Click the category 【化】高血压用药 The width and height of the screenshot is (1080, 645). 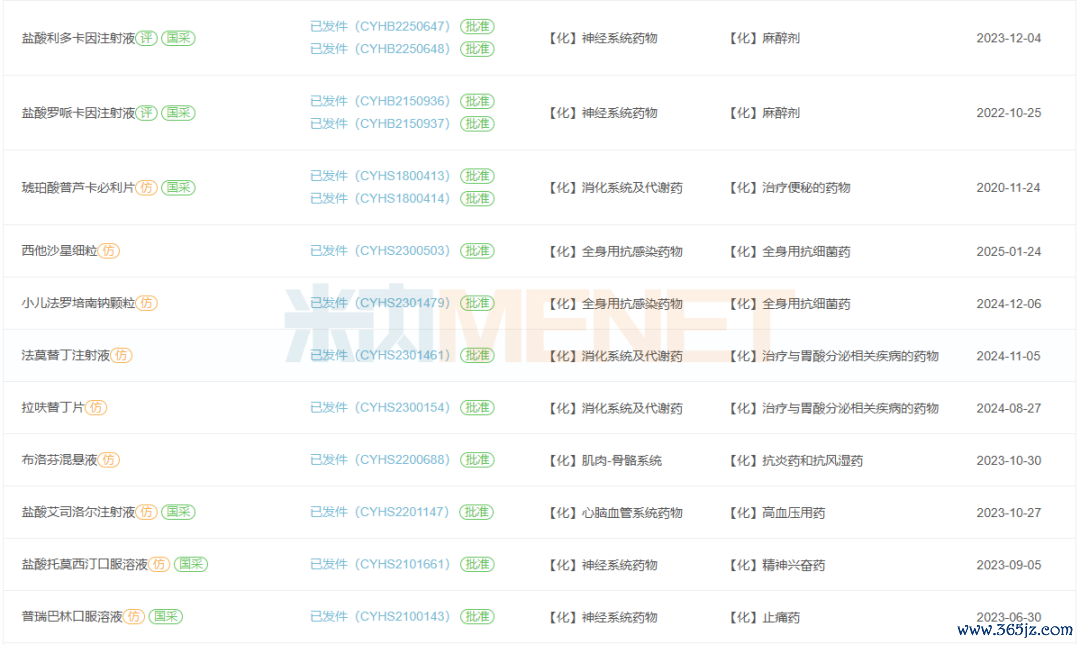[777, 513]
